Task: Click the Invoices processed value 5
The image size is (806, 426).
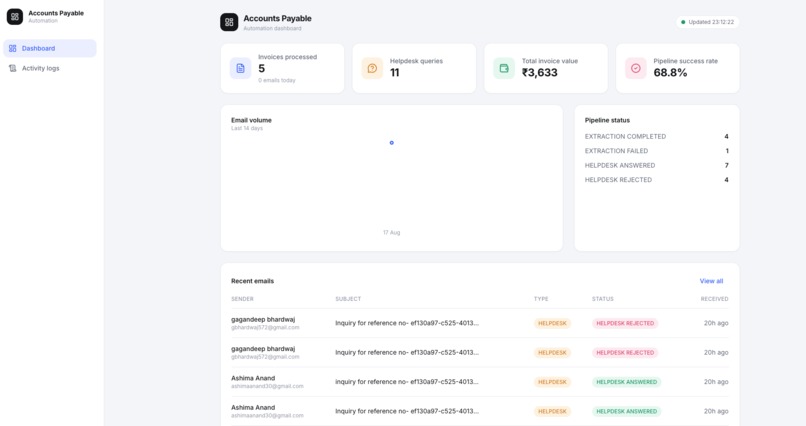Action: tap(262, 68)
